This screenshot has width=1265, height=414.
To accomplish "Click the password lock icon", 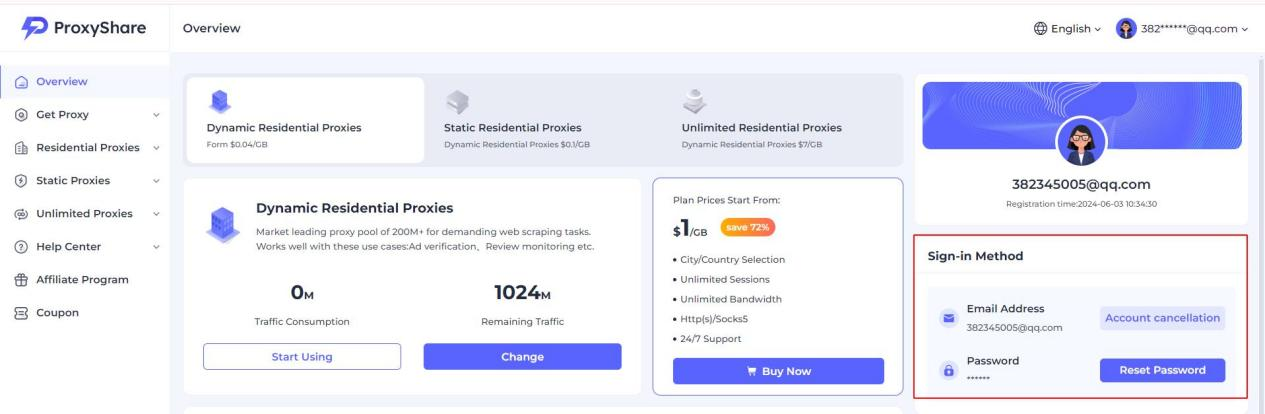I will point(949,370).
